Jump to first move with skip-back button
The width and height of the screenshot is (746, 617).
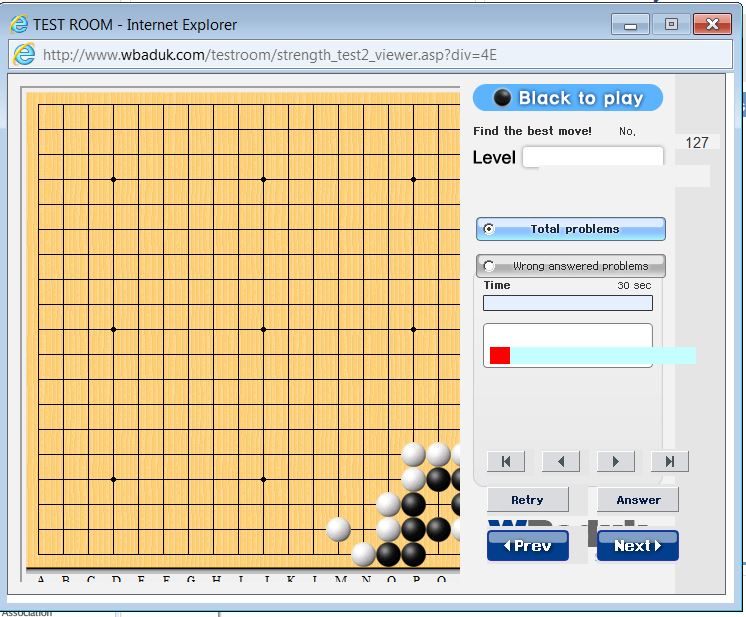(506, 461)
